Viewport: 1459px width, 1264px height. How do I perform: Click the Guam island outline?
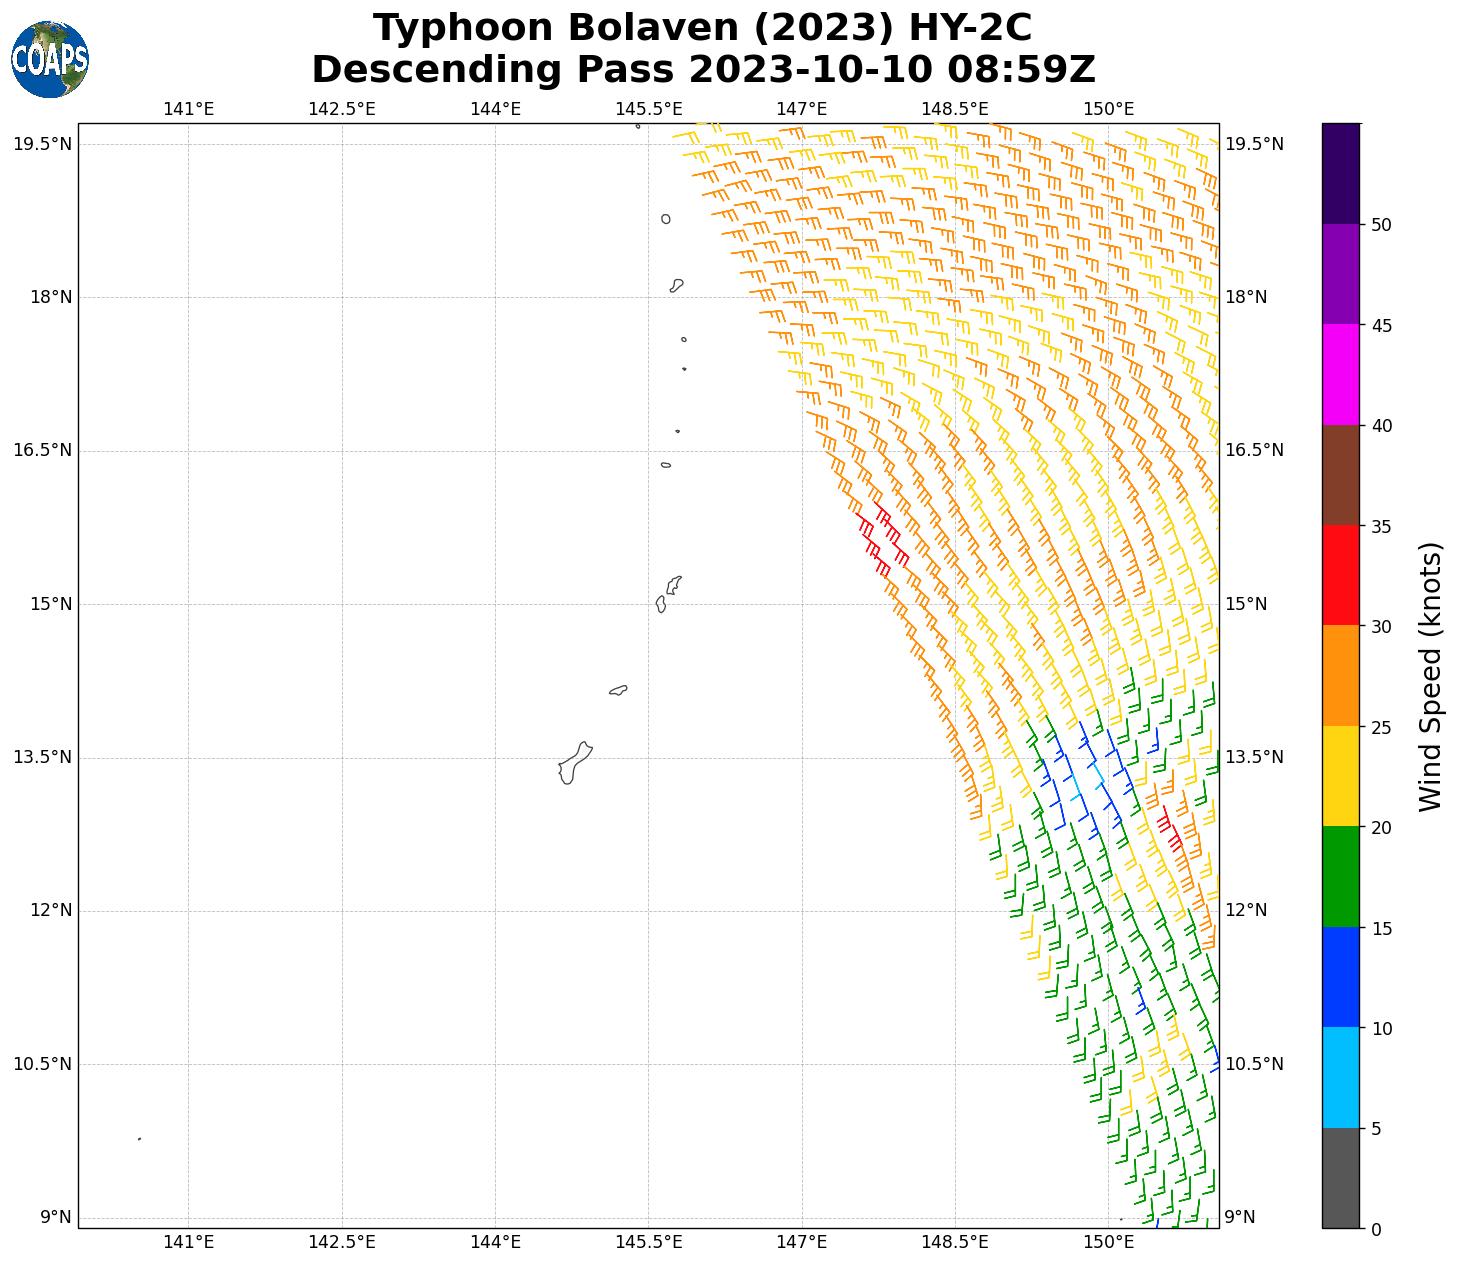[x=573, y=764]
